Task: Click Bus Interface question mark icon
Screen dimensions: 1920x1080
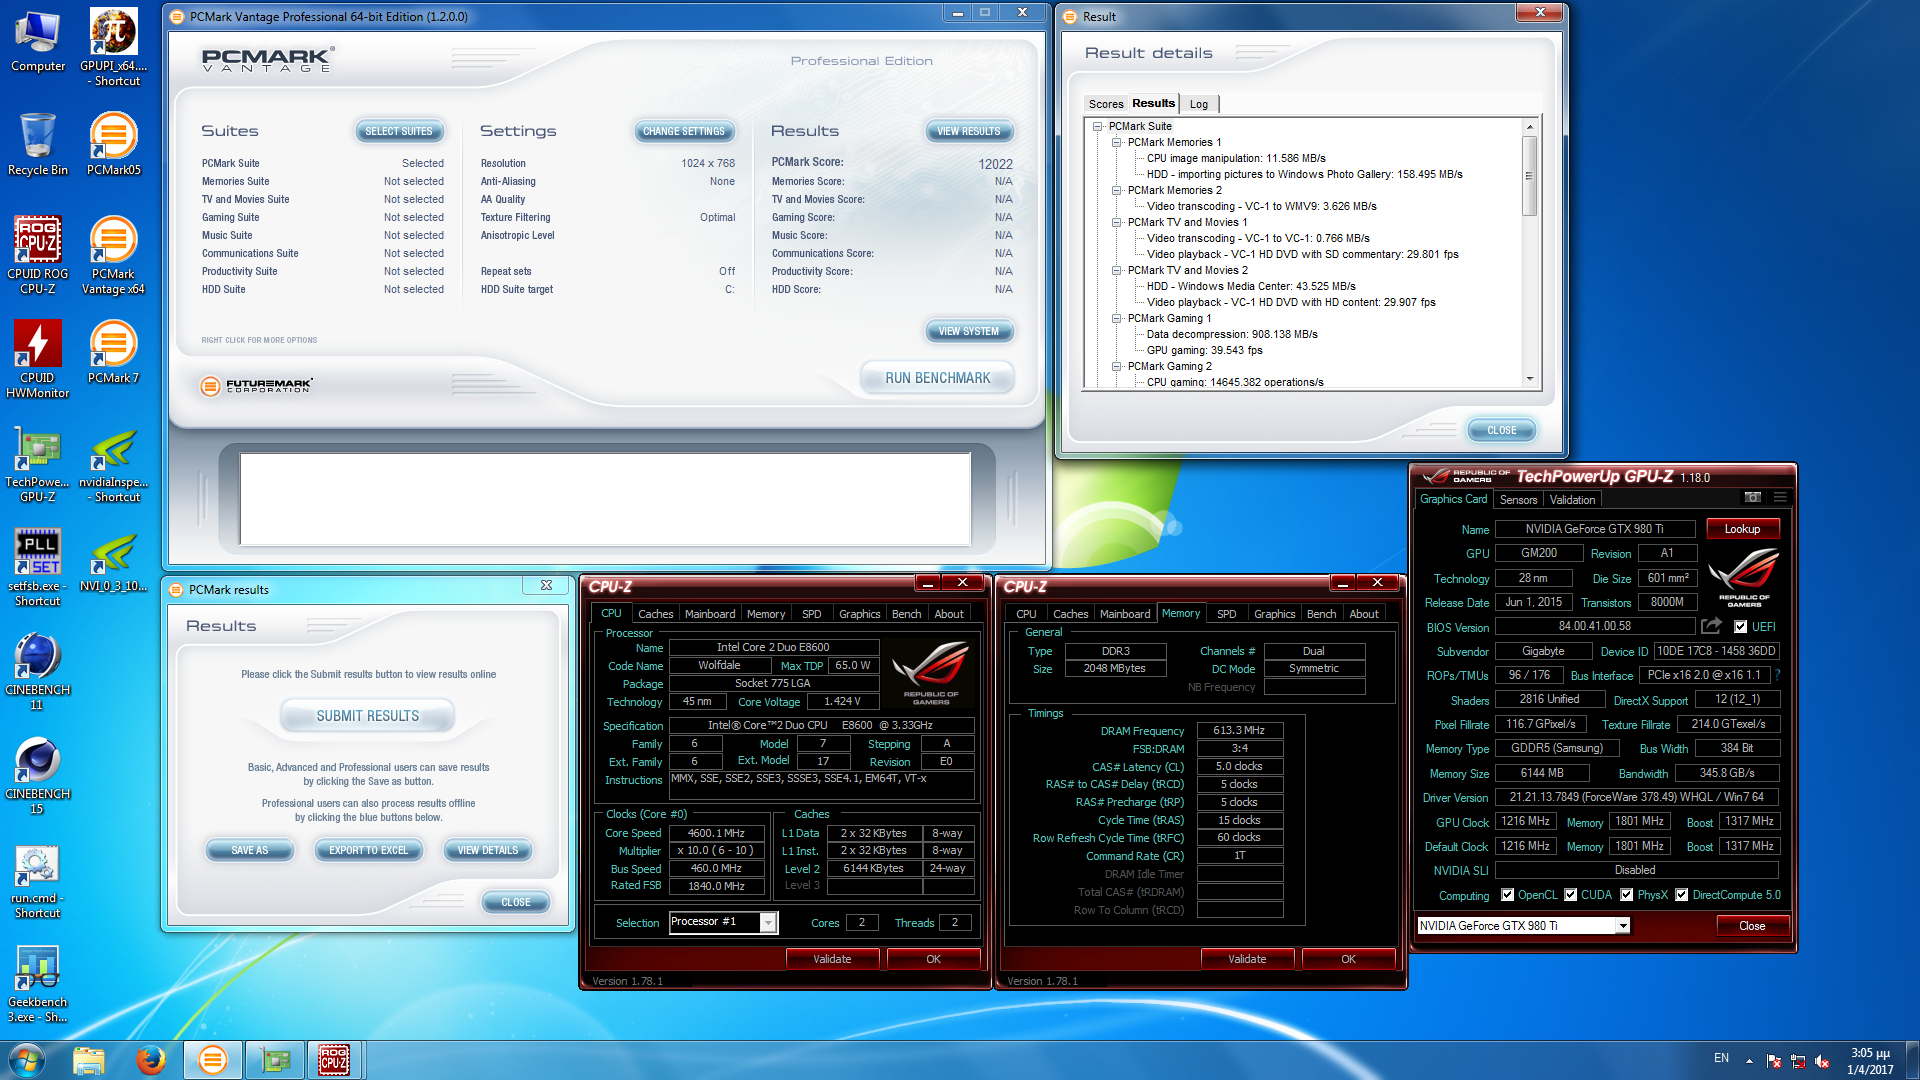Action: [1777, 675]
